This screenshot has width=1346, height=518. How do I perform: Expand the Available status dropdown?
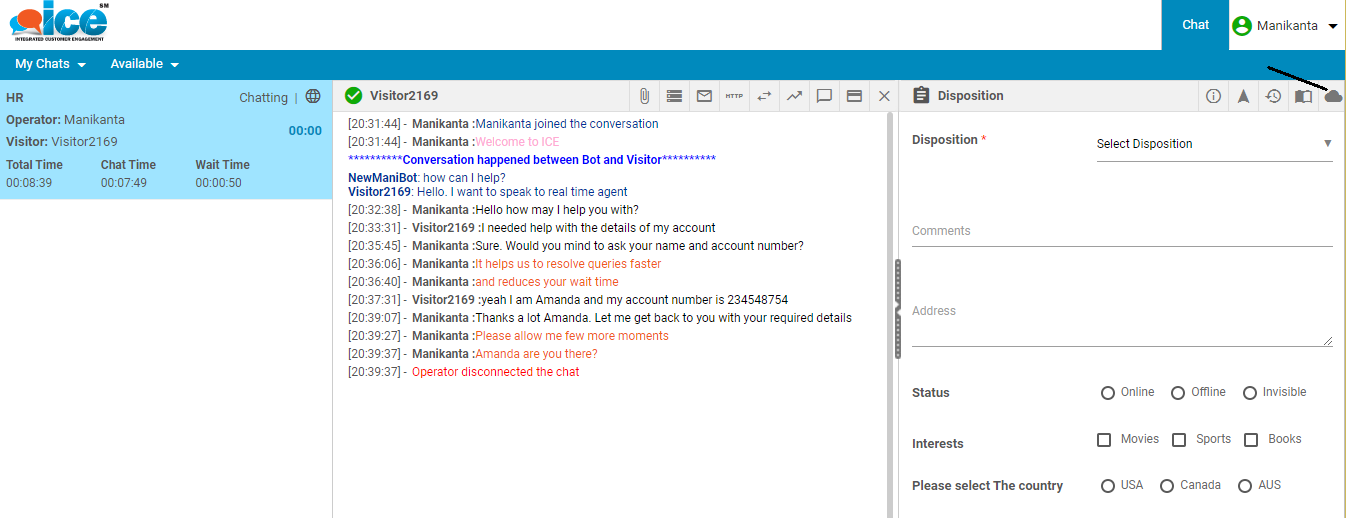144,64
